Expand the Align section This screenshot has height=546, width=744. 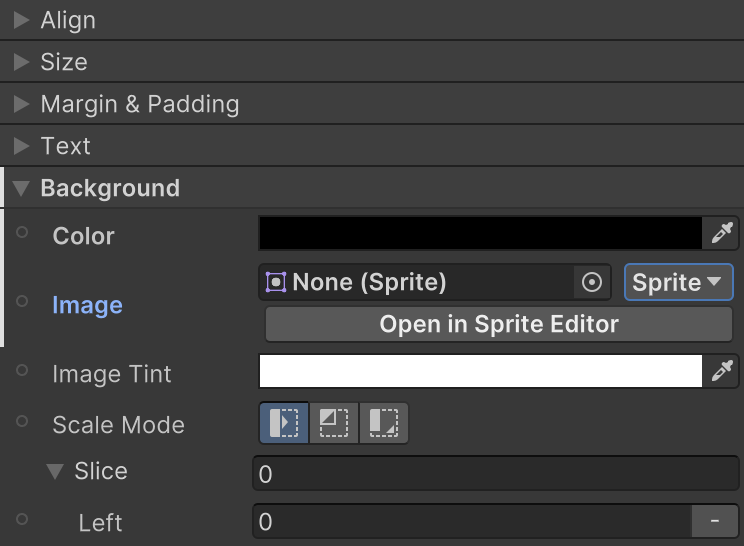pyautogui.click(x=21, y=20)
